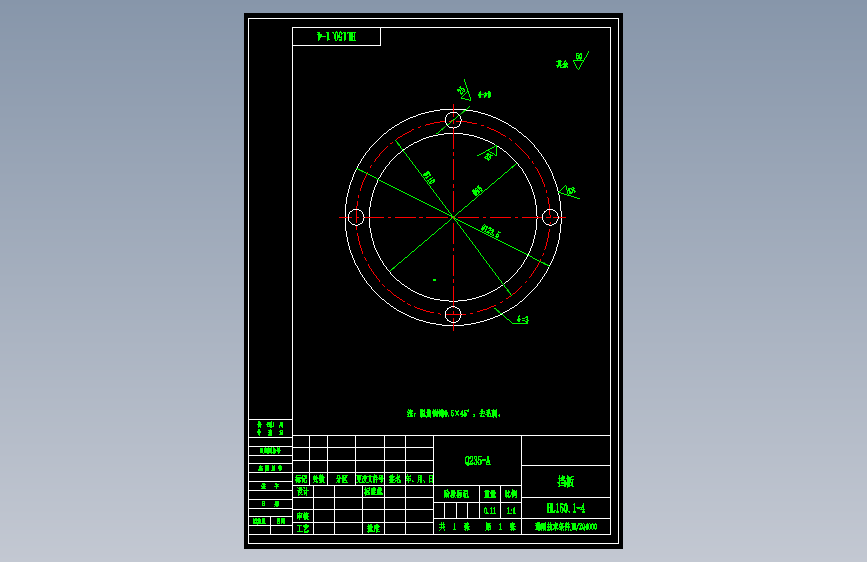This screenshot has height=562, width=867.
Task: Click the hole count label beside top roughness symbol
Action: pos(484,95)
